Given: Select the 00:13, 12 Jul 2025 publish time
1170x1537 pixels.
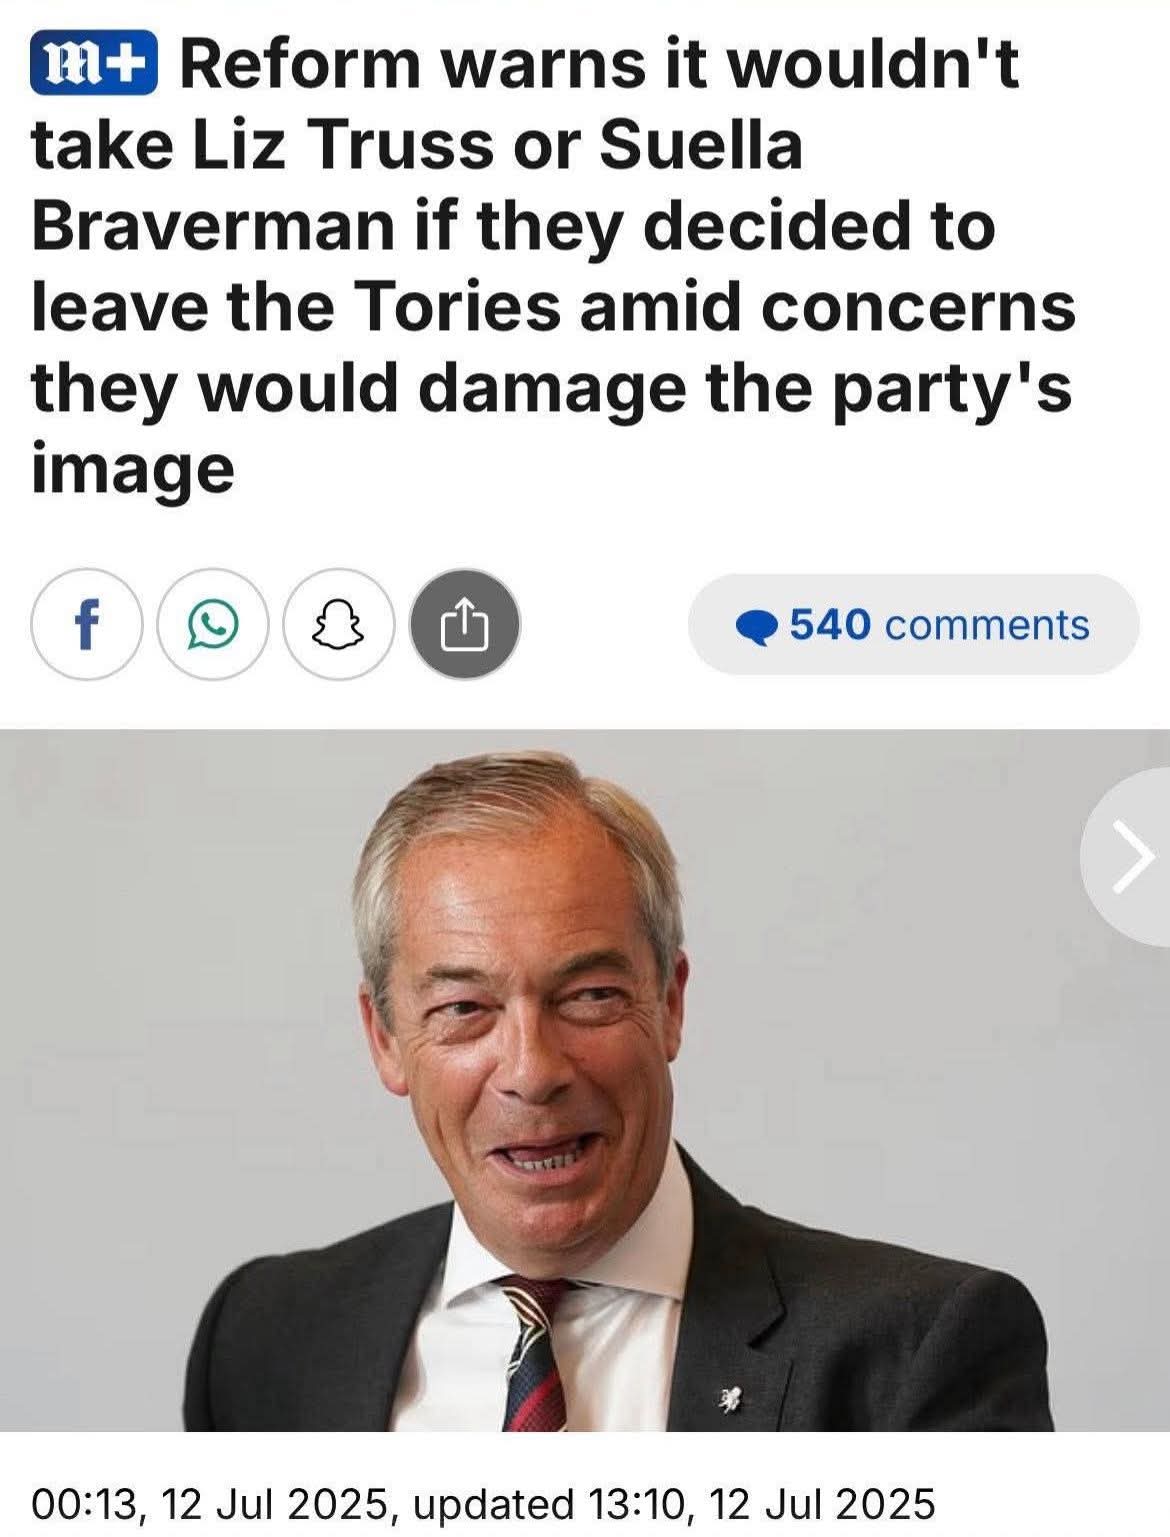Looking at the screenshot, I should (x=207, y=1504).
